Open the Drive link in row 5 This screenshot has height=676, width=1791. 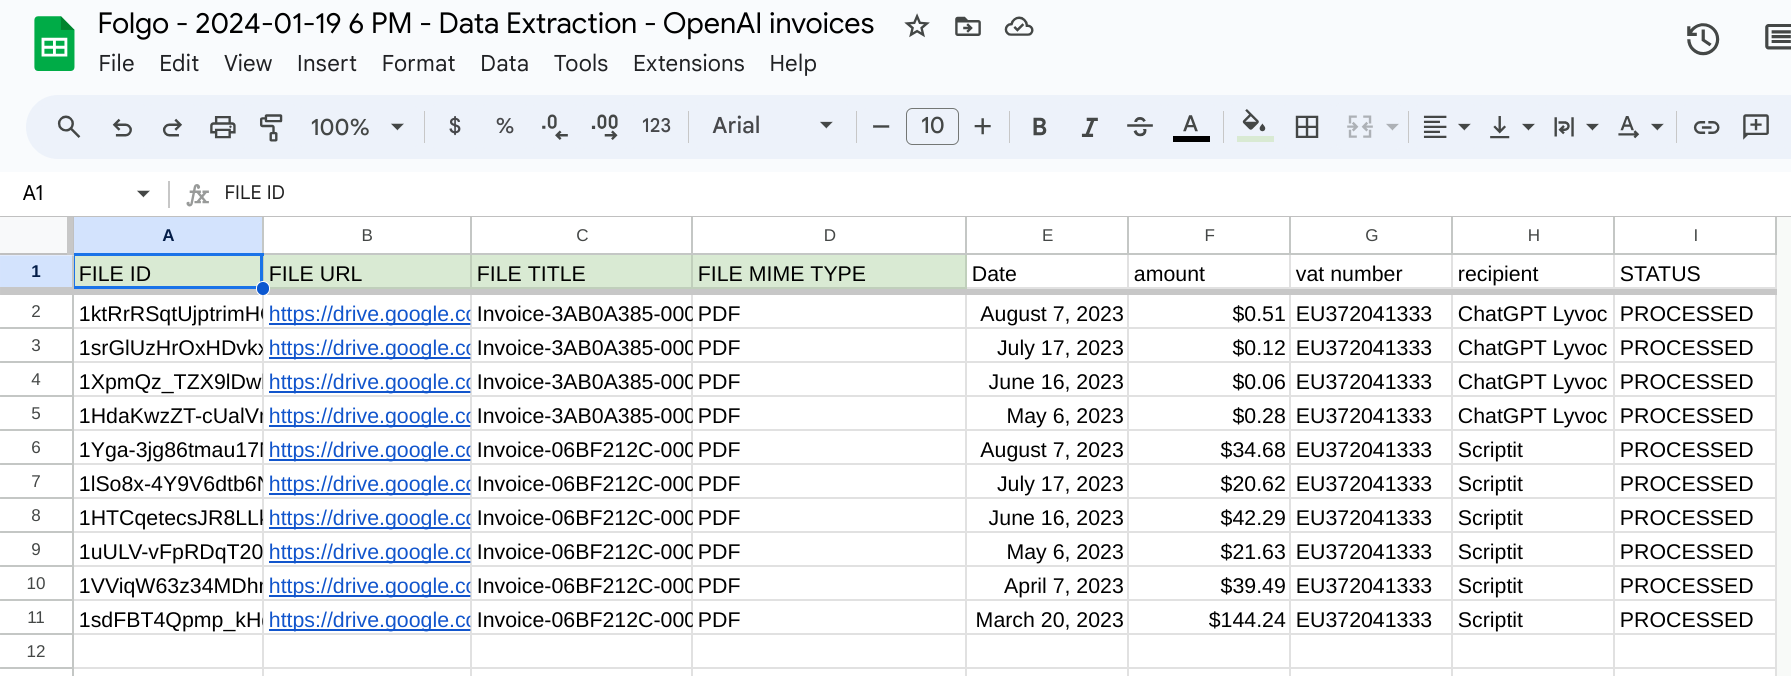369,416
